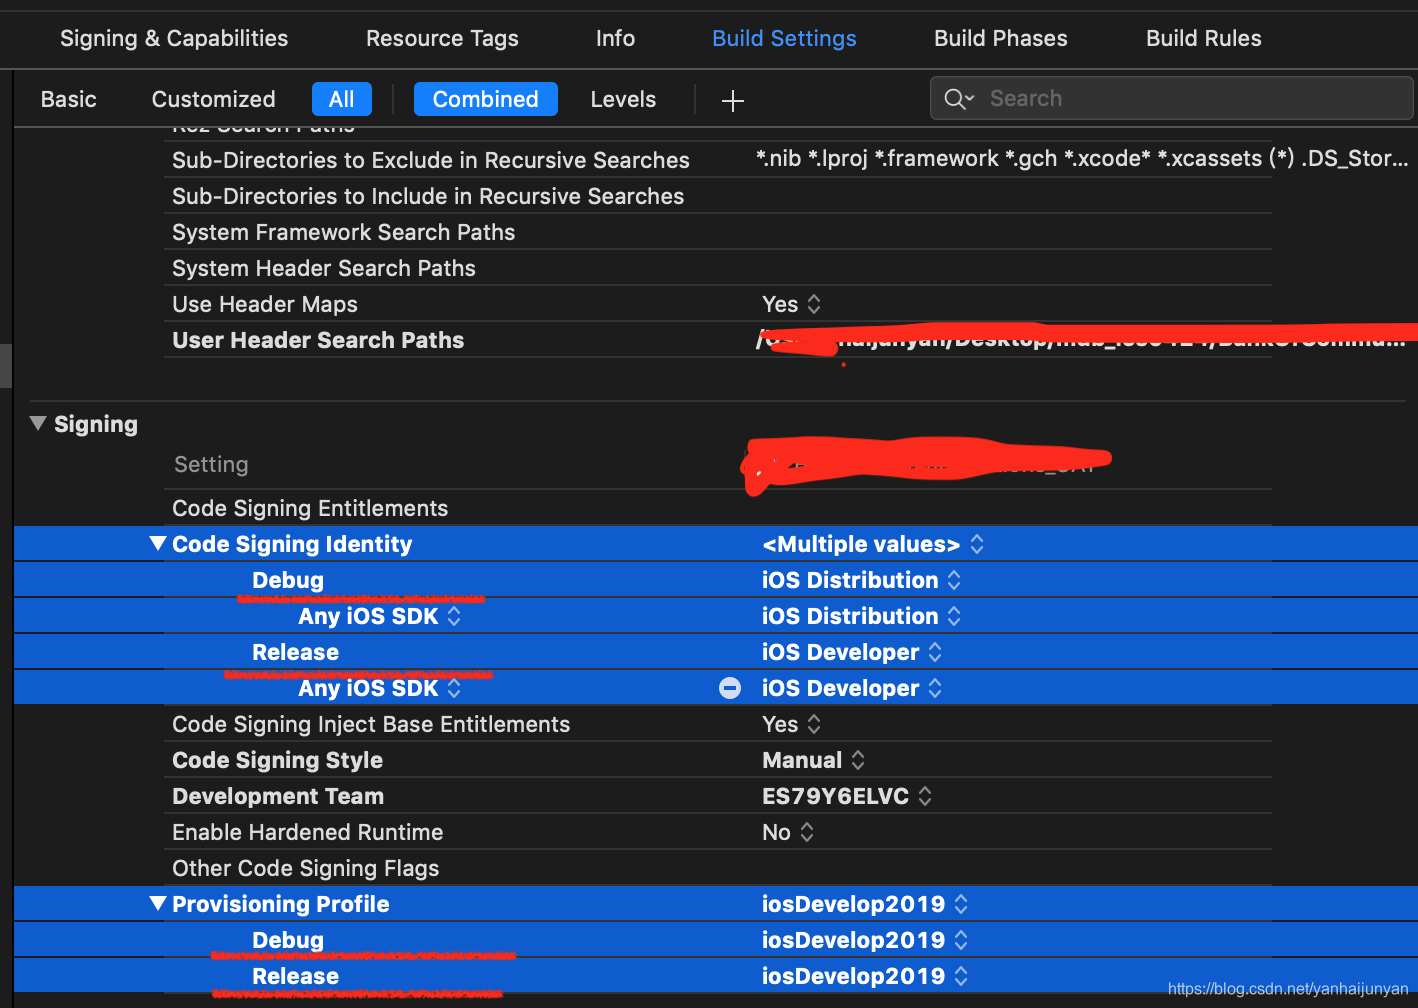Select the Use Header Maps setting name
Viewport: 1418px width, 1008px height.
coord(264,304)
